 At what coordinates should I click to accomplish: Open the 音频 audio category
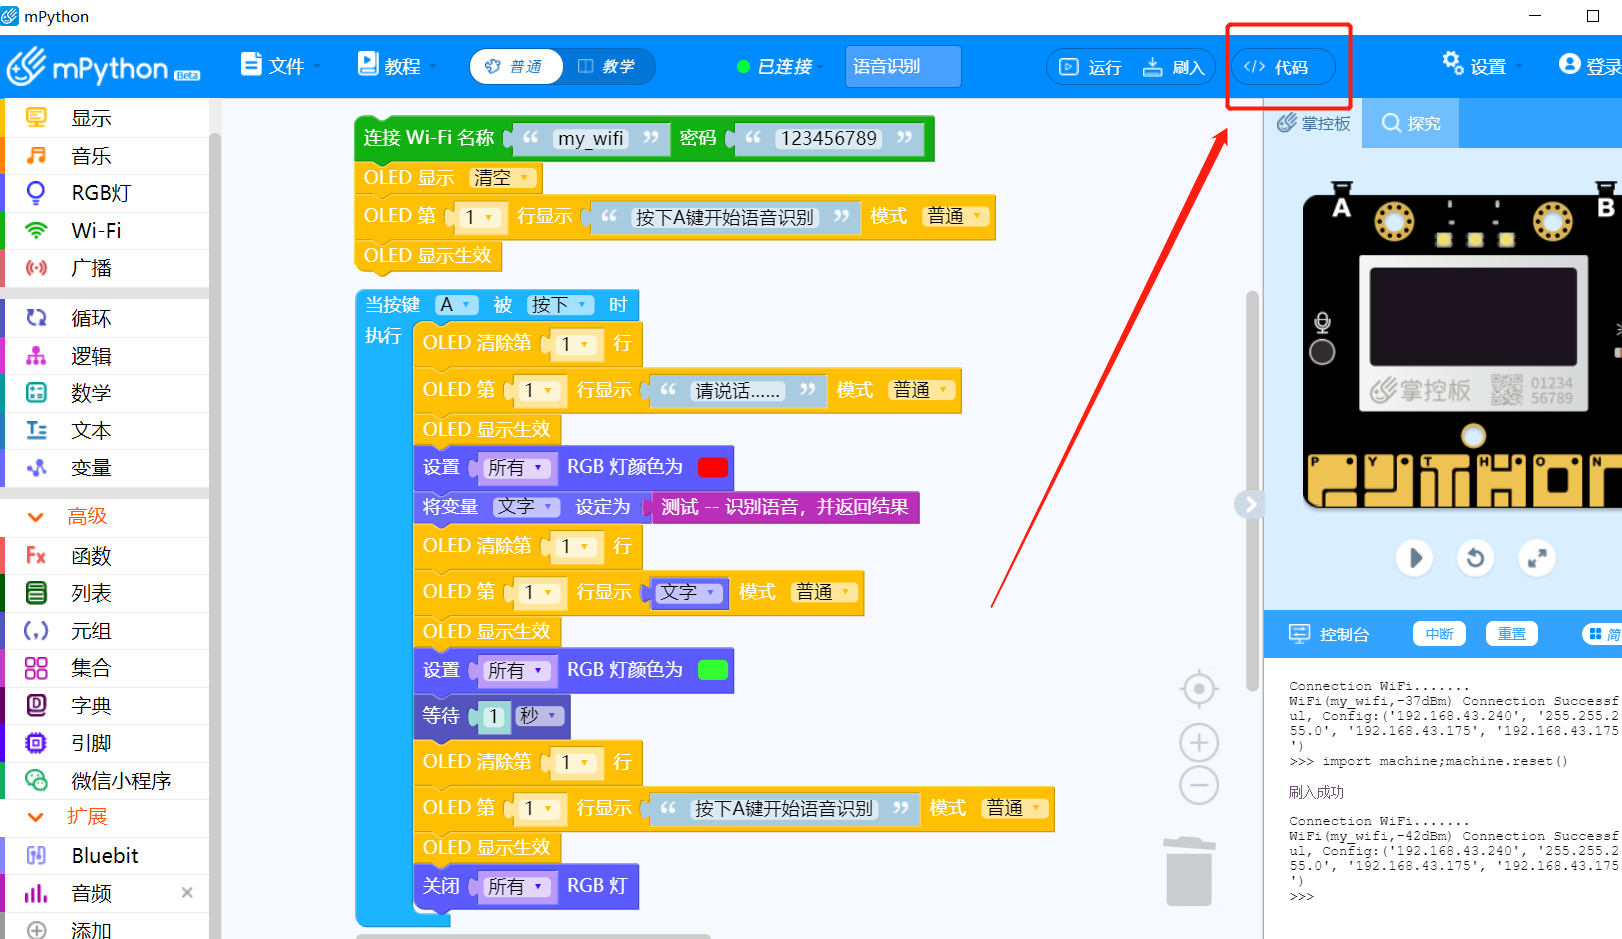pyautogui.click(x=105, y=893)
